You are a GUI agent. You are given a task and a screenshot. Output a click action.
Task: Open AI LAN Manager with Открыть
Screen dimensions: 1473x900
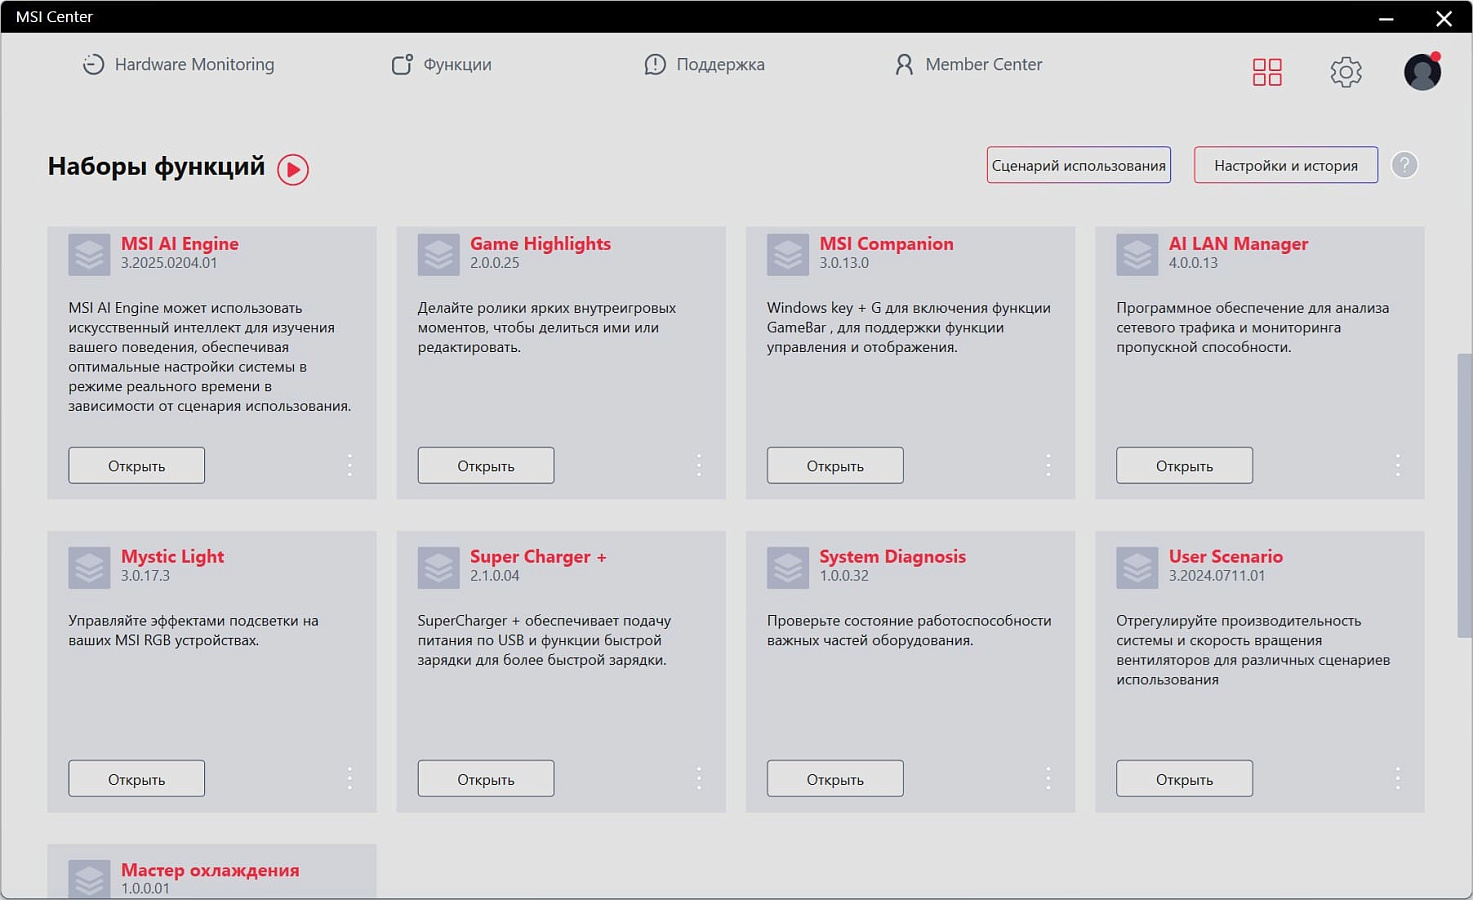tap(1185, 465)
